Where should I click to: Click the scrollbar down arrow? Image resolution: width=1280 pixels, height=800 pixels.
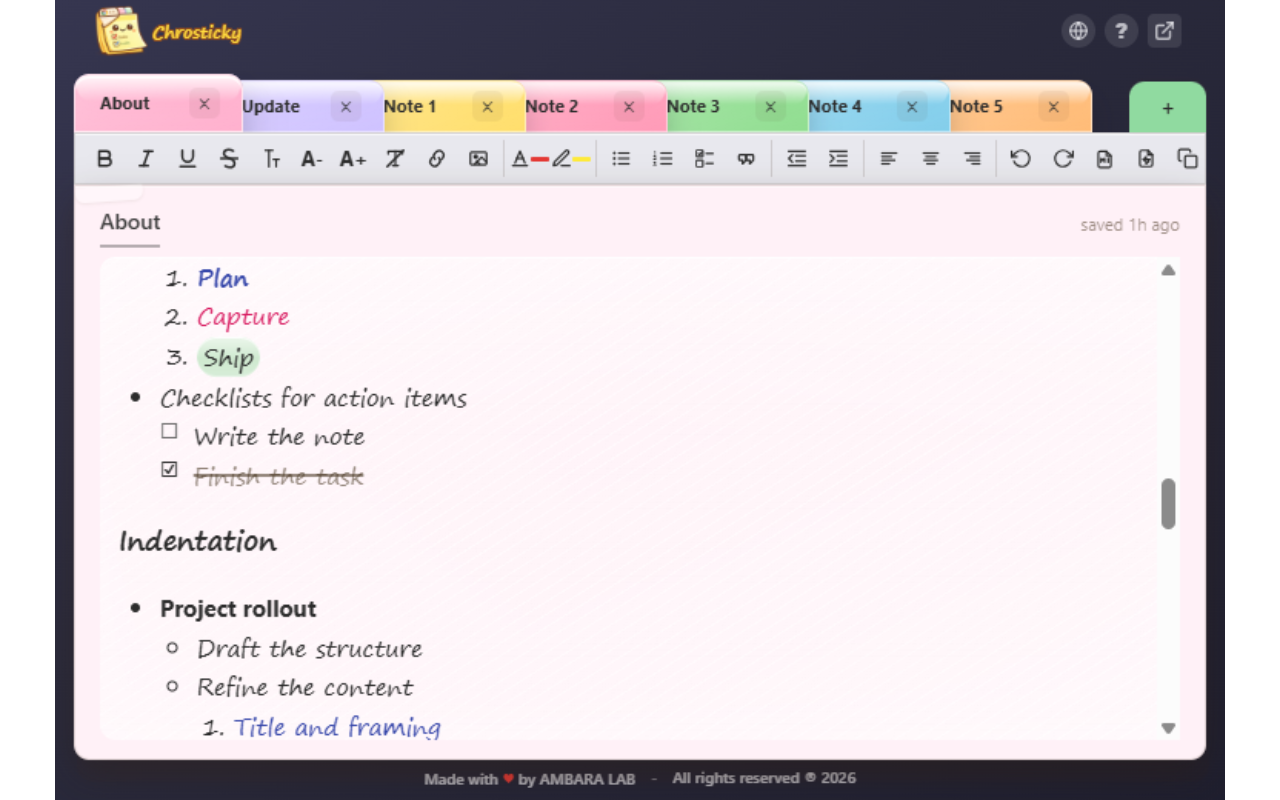coord(1168,728)
